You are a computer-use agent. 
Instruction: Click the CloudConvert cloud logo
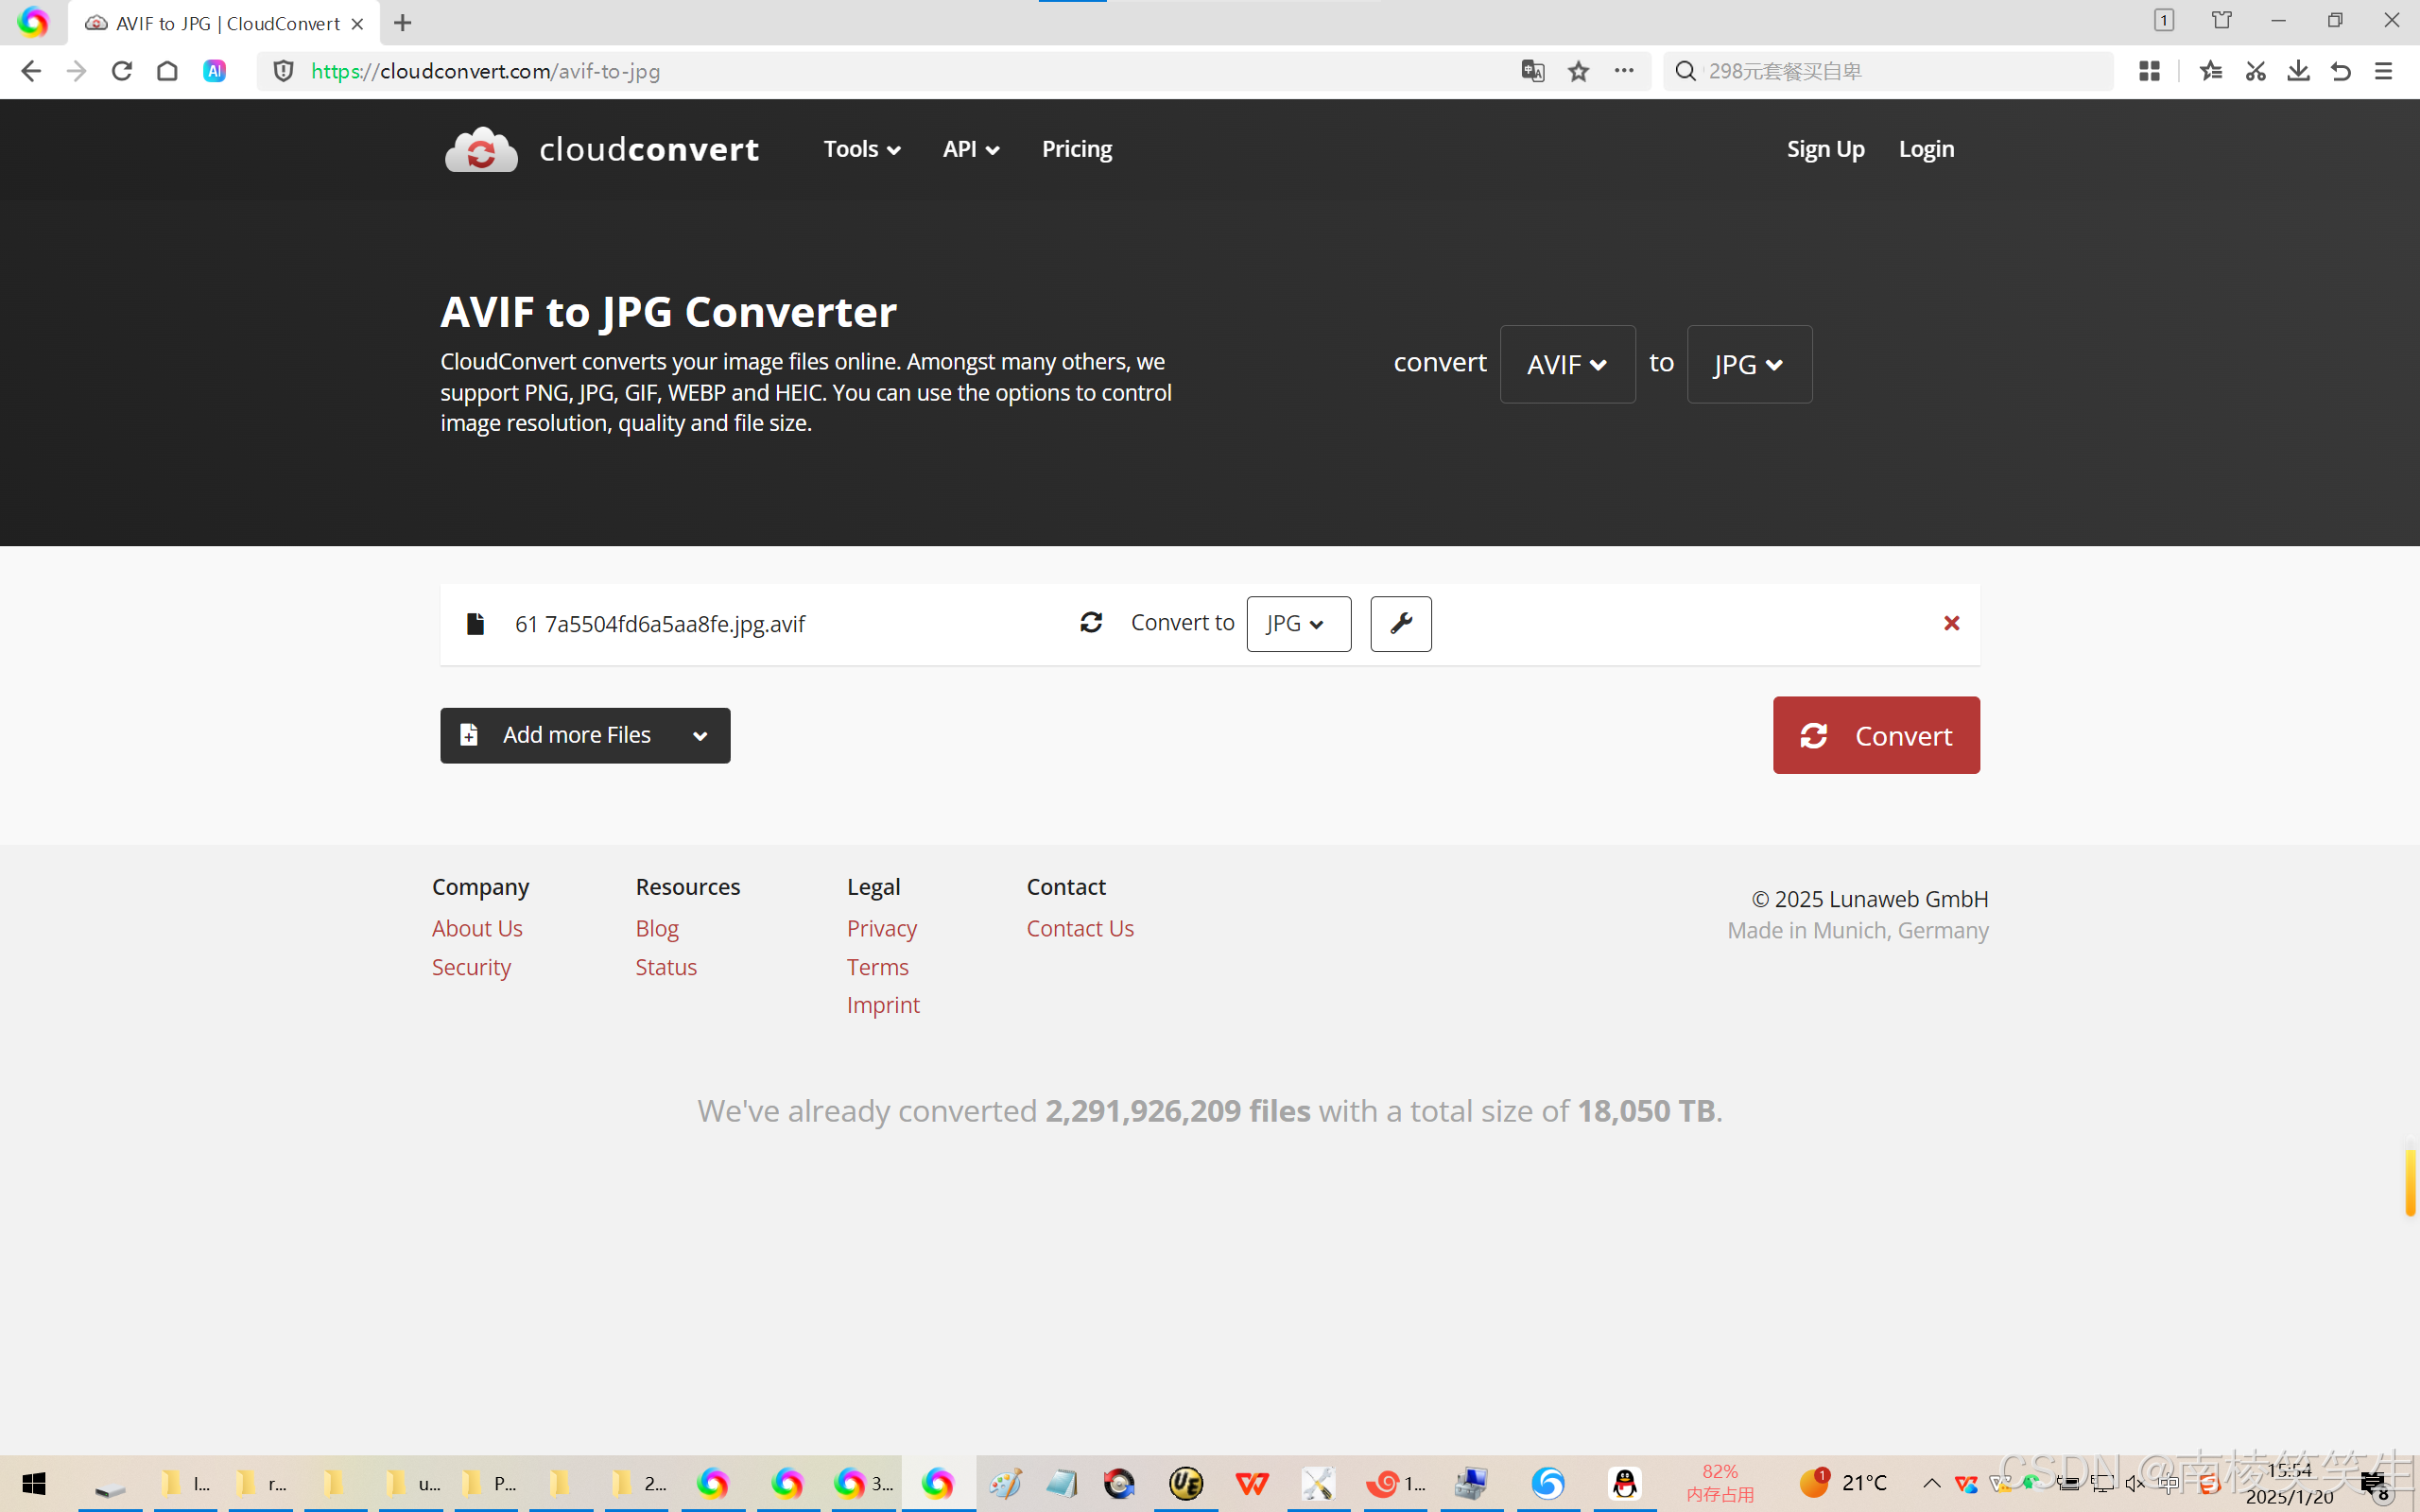481,149
